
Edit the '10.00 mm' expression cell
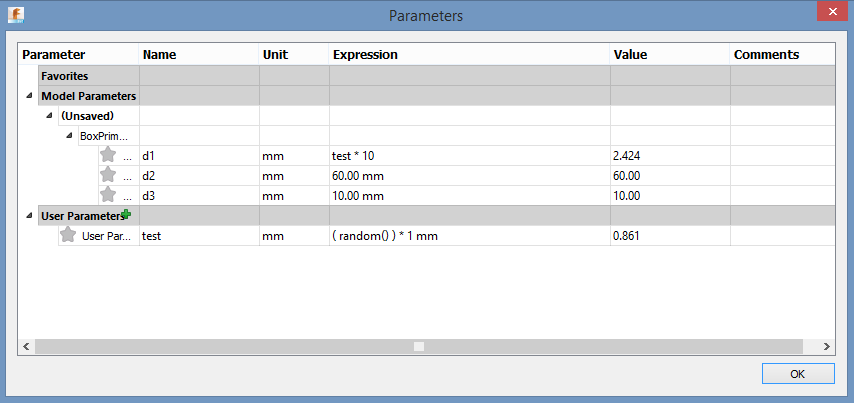tap(469, 196)
